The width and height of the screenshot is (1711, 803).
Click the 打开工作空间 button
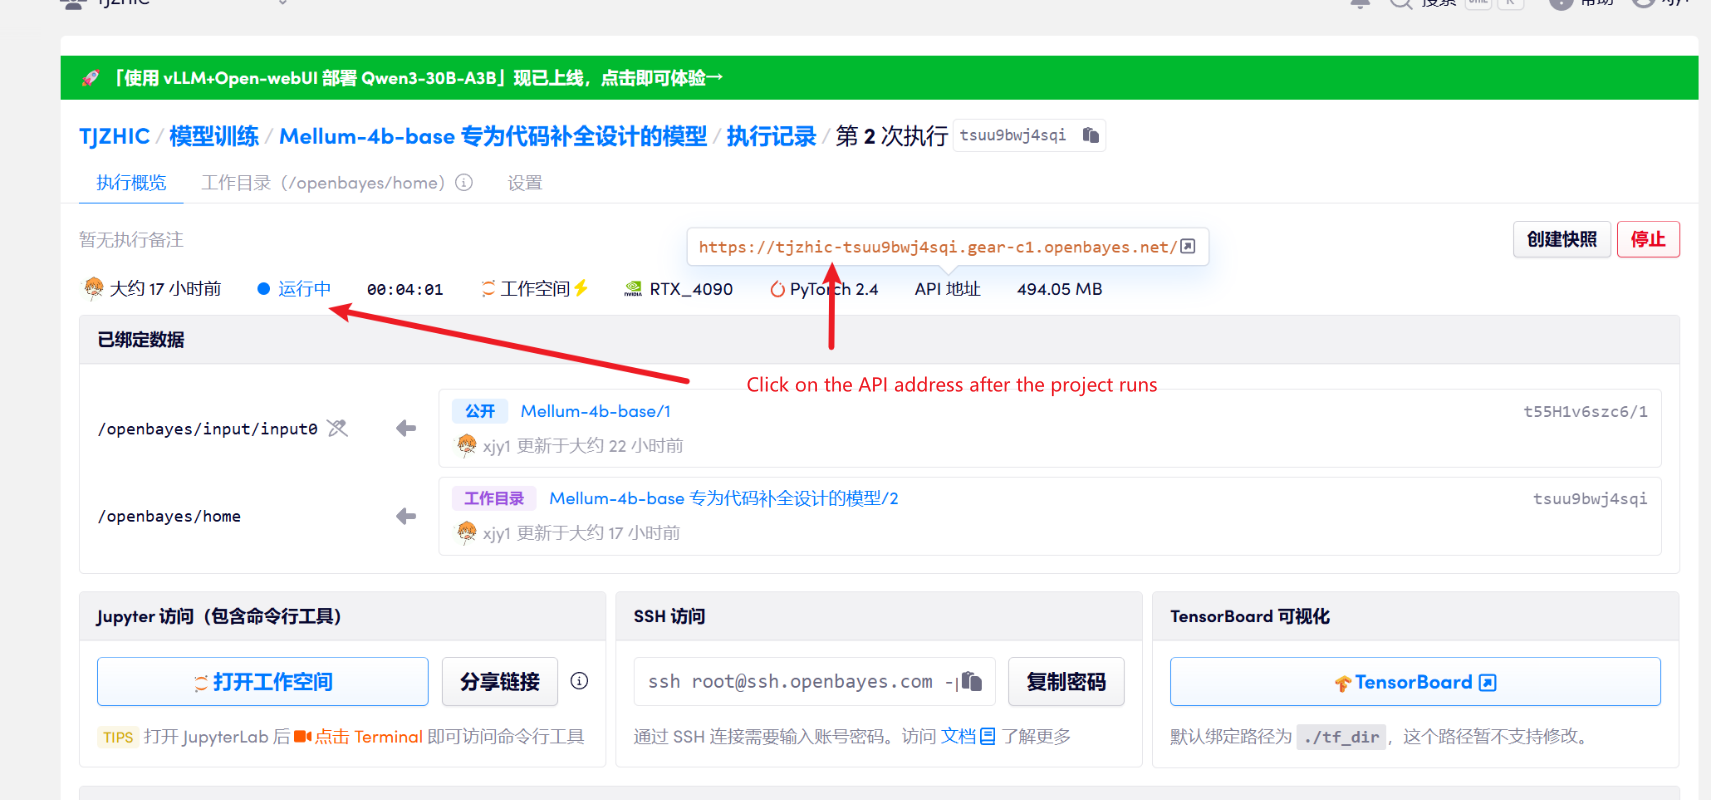coord(263,682)
